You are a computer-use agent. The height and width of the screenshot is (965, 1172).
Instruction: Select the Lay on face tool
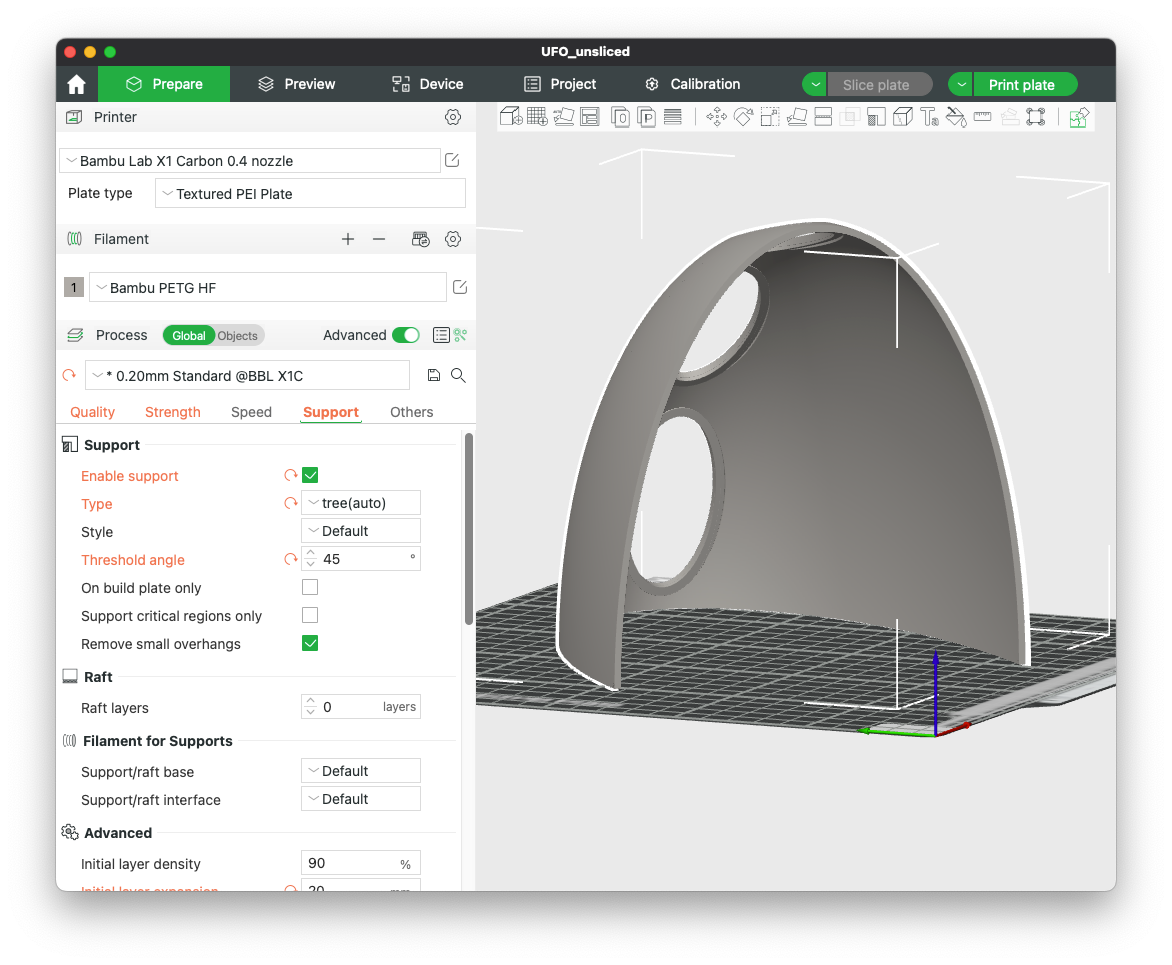pyautogui.click(x=797, y=117)
